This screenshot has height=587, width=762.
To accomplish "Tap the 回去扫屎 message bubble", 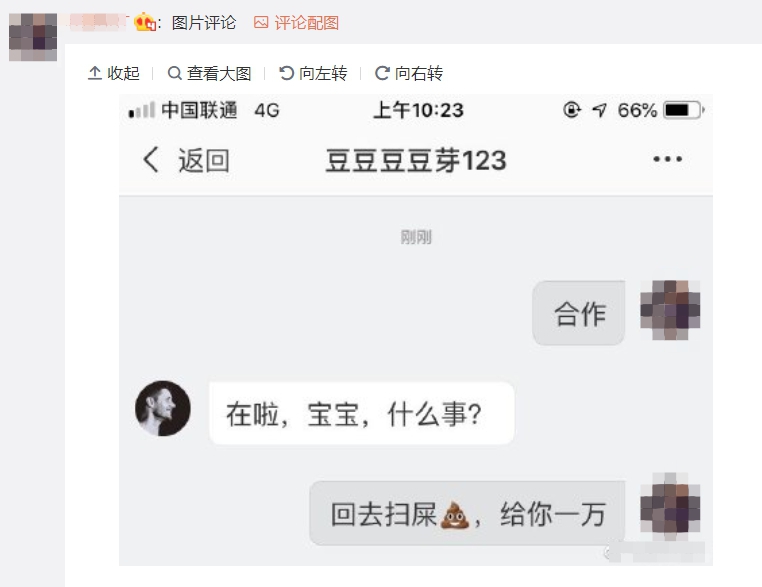I will (467, 513).
